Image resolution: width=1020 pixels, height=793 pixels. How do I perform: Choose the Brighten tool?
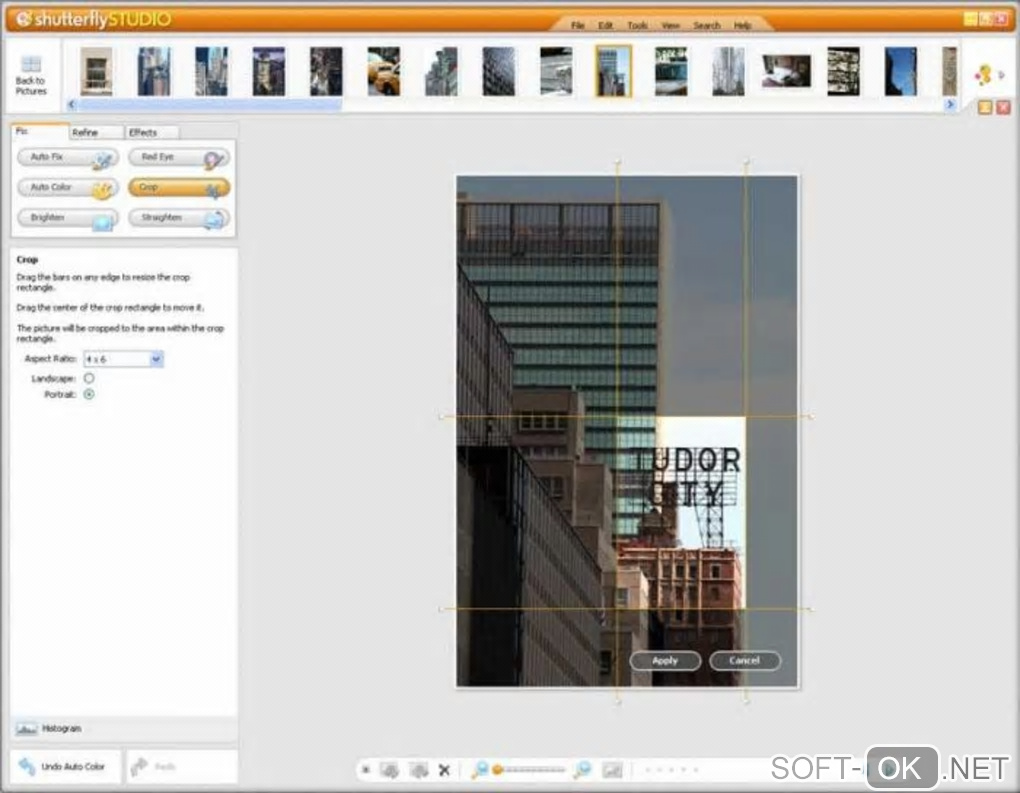click(67, 218)
